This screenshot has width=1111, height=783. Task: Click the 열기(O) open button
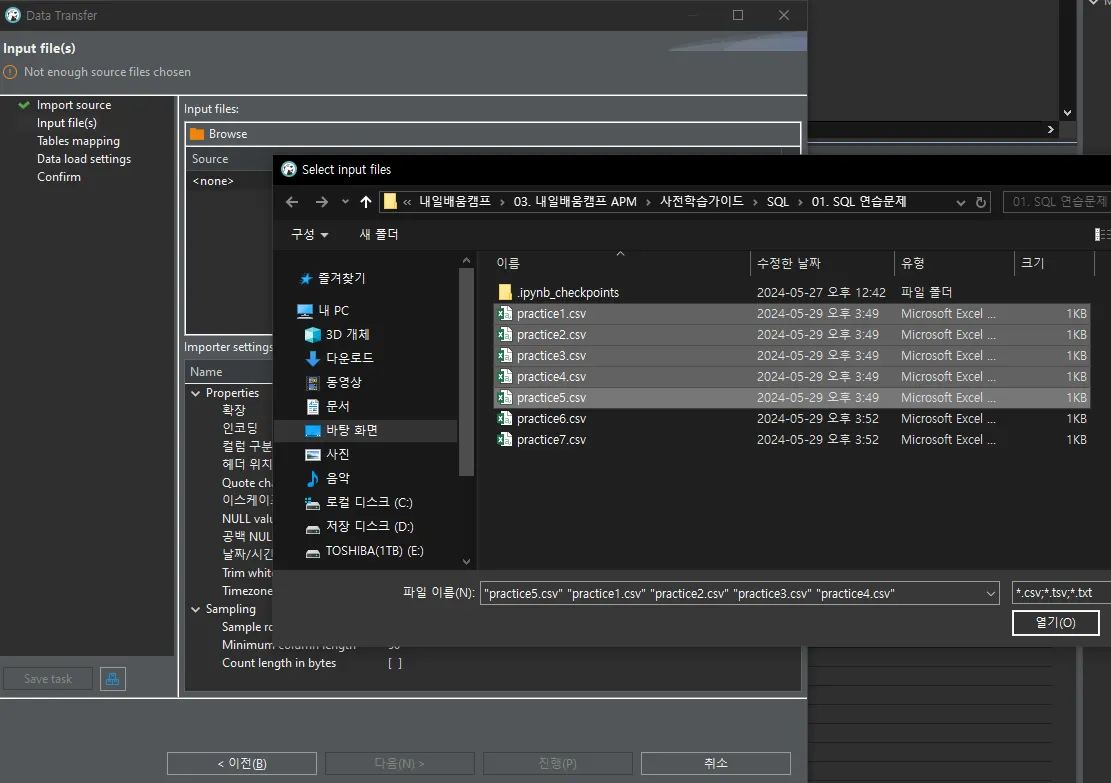tap(1055, 623)
